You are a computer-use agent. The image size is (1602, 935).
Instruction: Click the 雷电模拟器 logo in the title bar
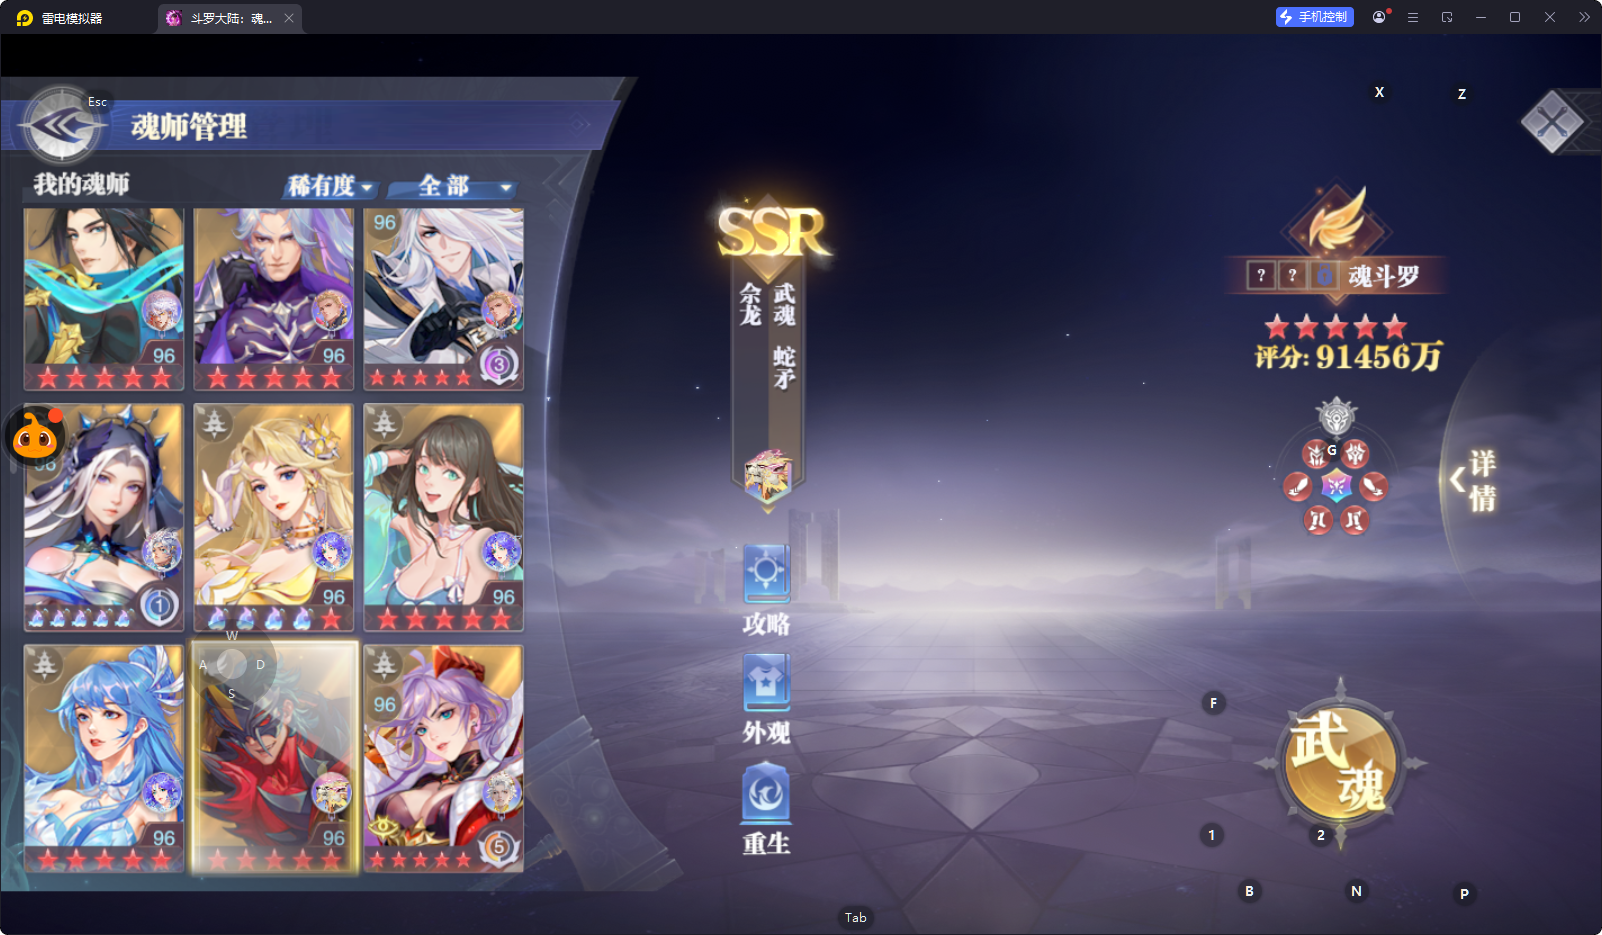coord(25,18)
